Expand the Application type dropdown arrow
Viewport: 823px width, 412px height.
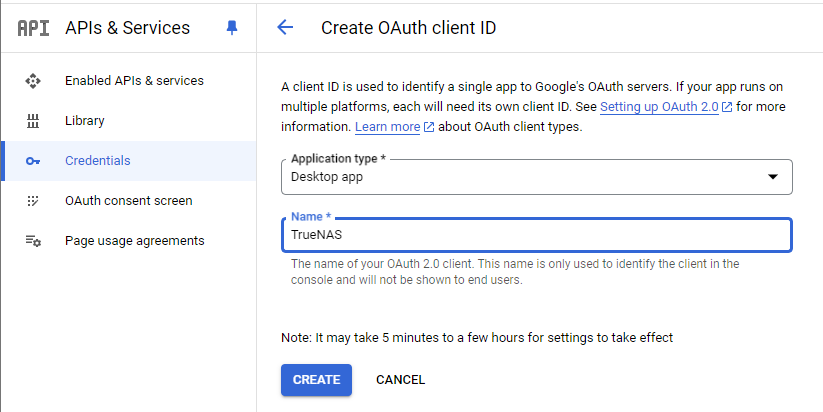point(772,177)
